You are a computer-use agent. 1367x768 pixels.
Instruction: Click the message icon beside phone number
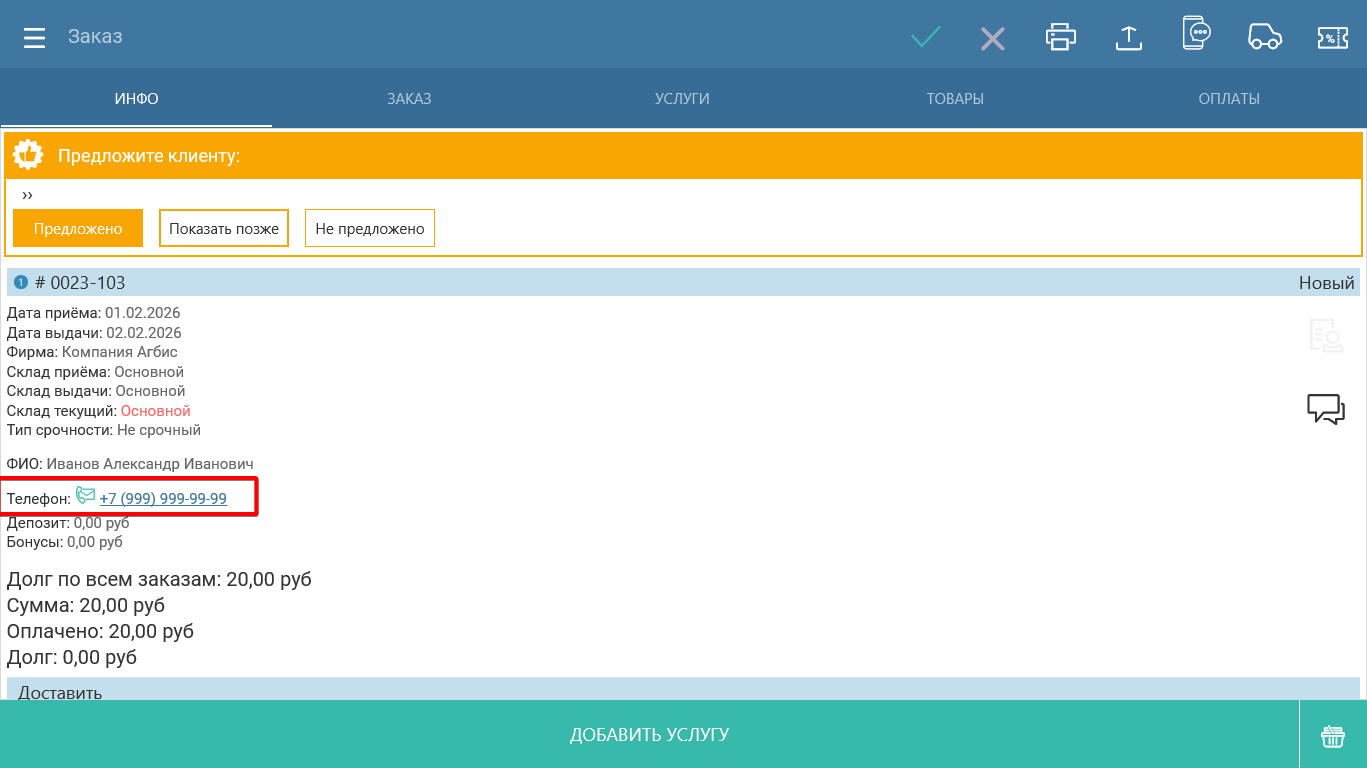(x=86, y=495)
